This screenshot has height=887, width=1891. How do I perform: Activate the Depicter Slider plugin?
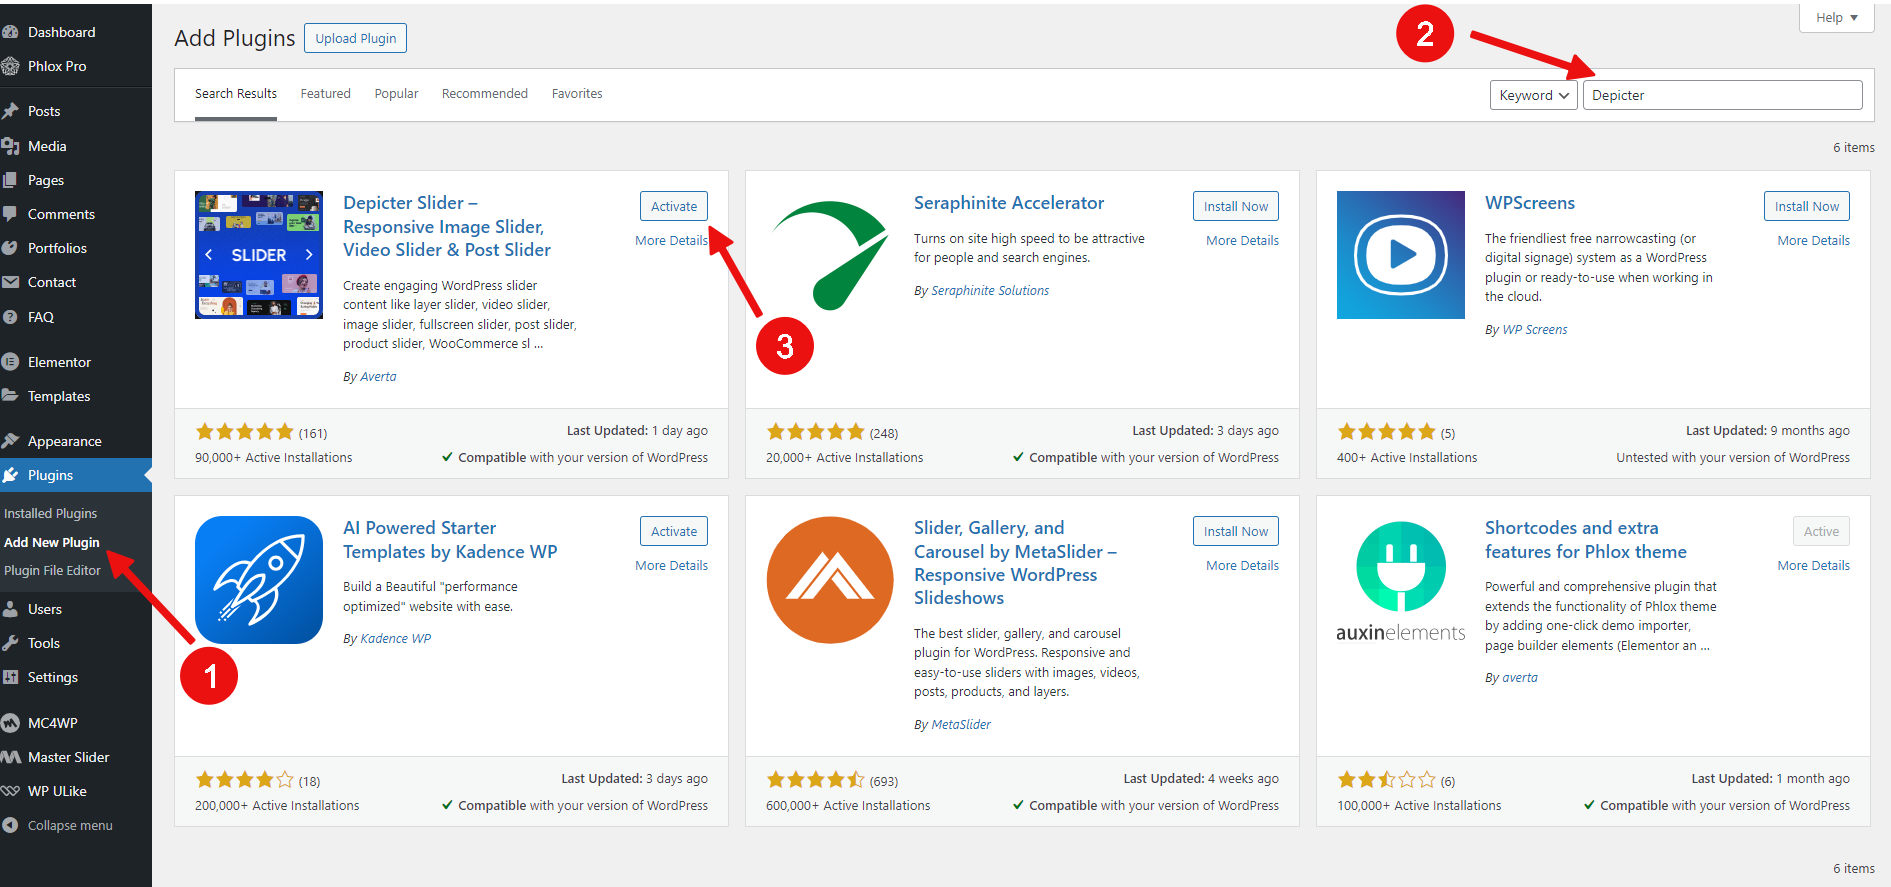click(x=674, y=206)
